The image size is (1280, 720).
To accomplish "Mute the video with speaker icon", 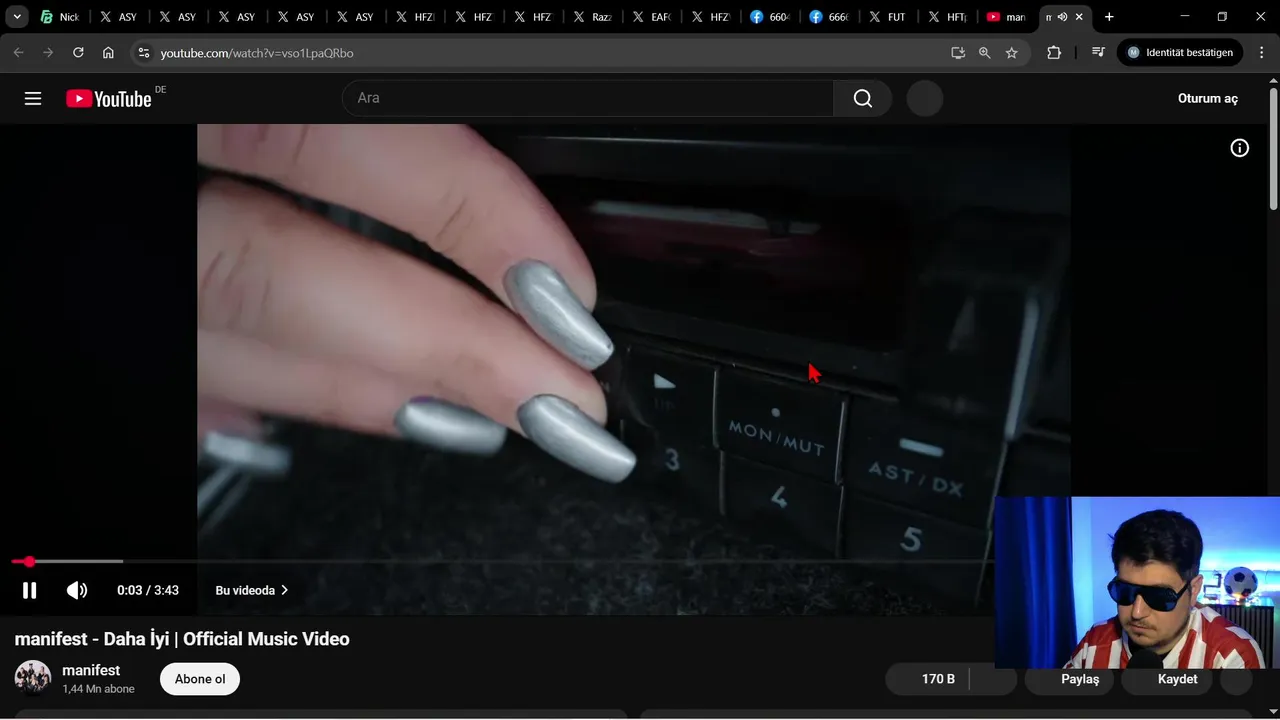I will [77, 590].
